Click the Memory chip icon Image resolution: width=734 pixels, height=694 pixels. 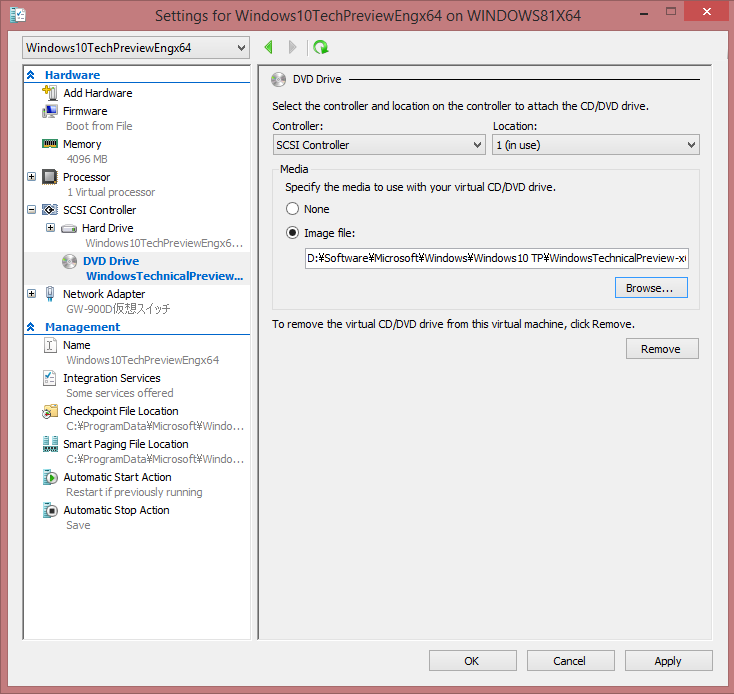(50, 144)
